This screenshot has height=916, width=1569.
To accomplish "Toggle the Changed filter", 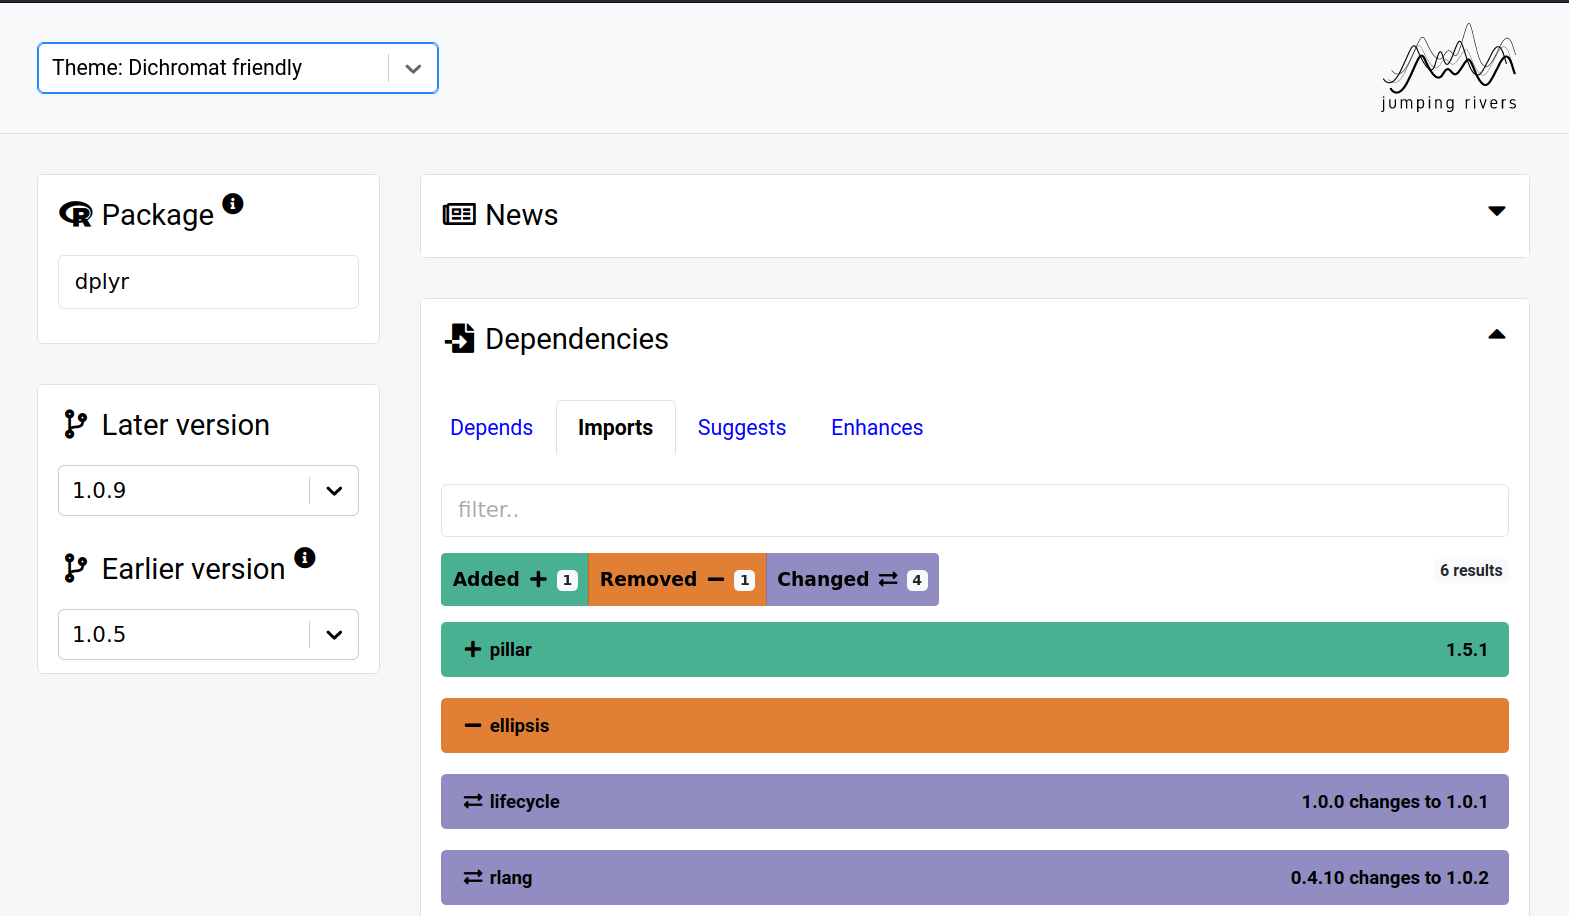I will pos(852,579).
